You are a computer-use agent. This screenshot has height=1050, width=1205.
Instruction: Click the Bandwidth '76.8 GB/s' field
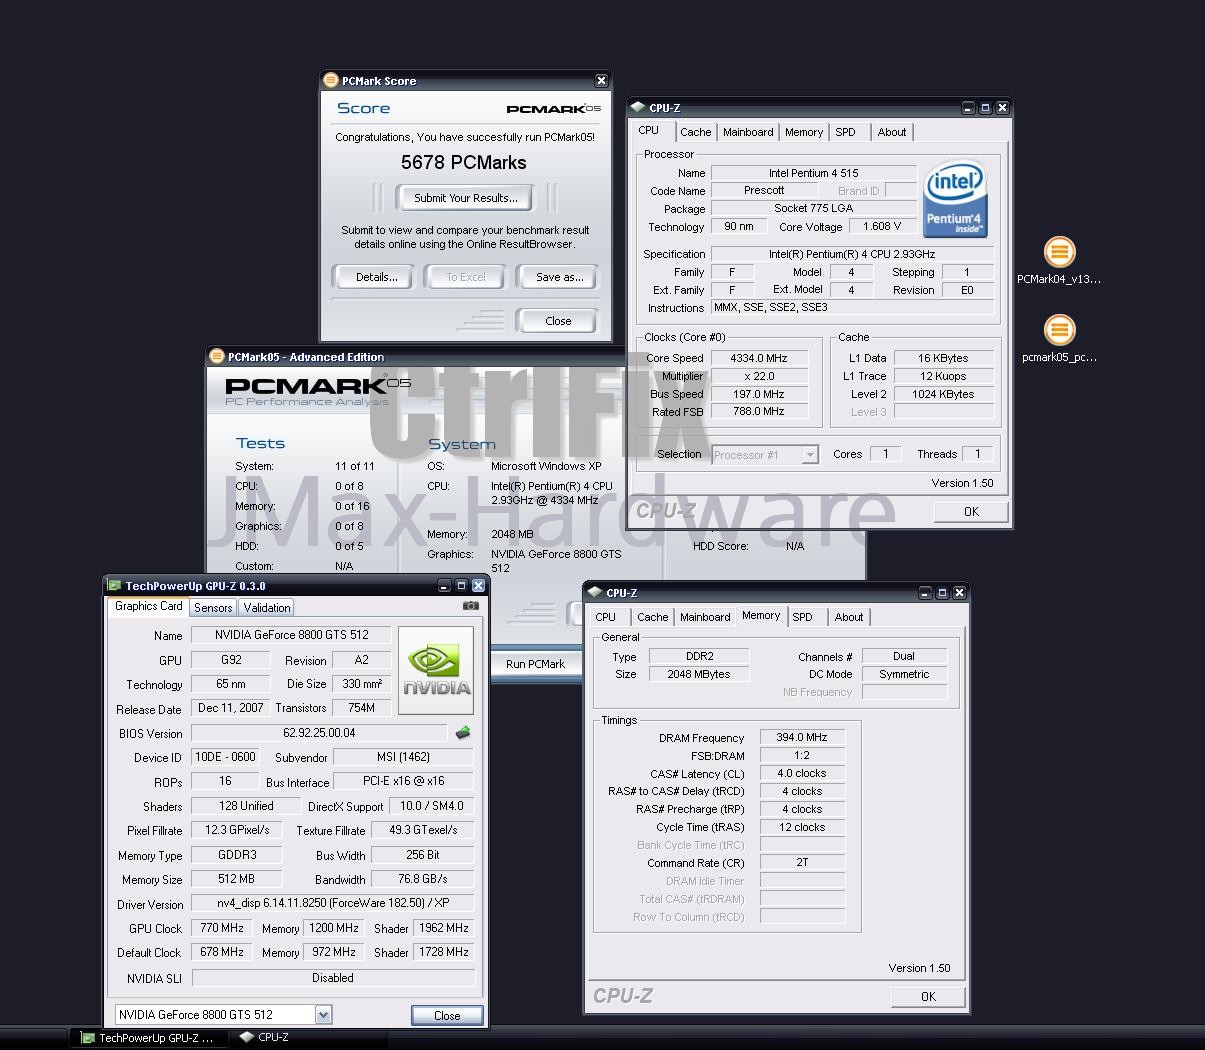(423, 879)
